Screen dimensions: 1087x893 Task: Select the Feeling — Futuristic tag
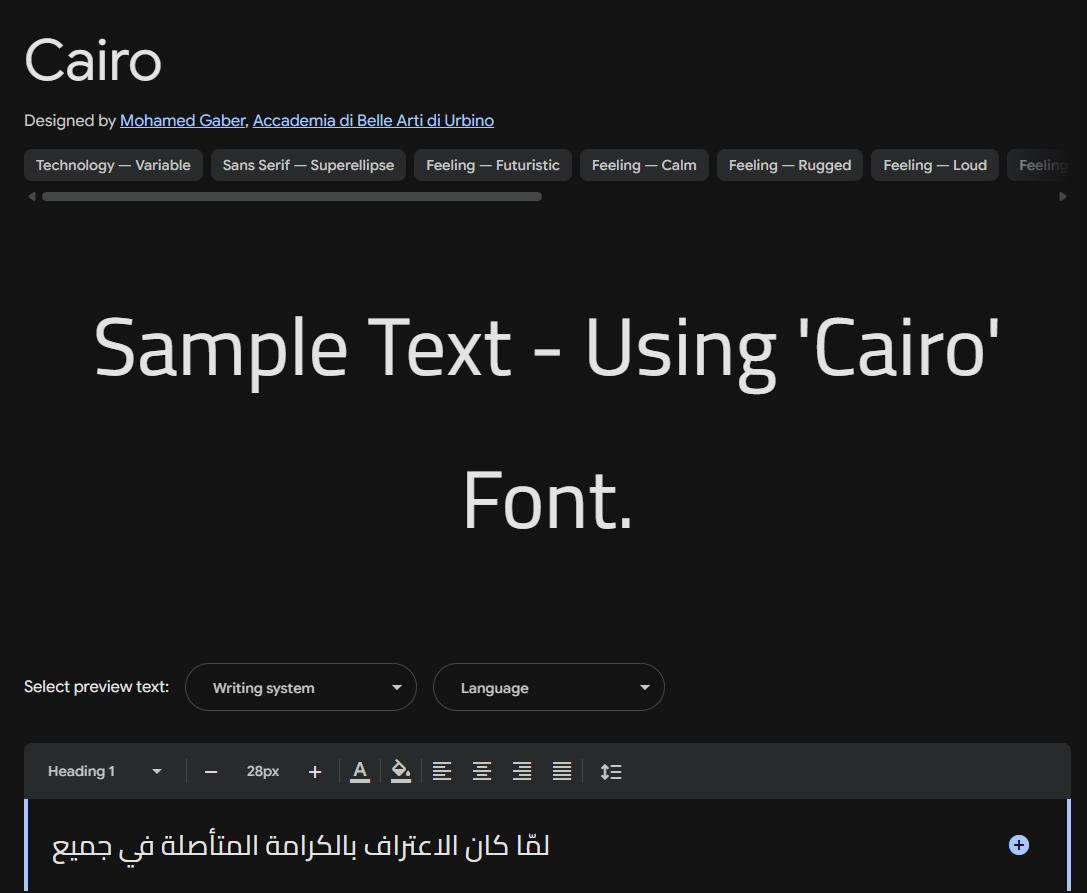493,165
